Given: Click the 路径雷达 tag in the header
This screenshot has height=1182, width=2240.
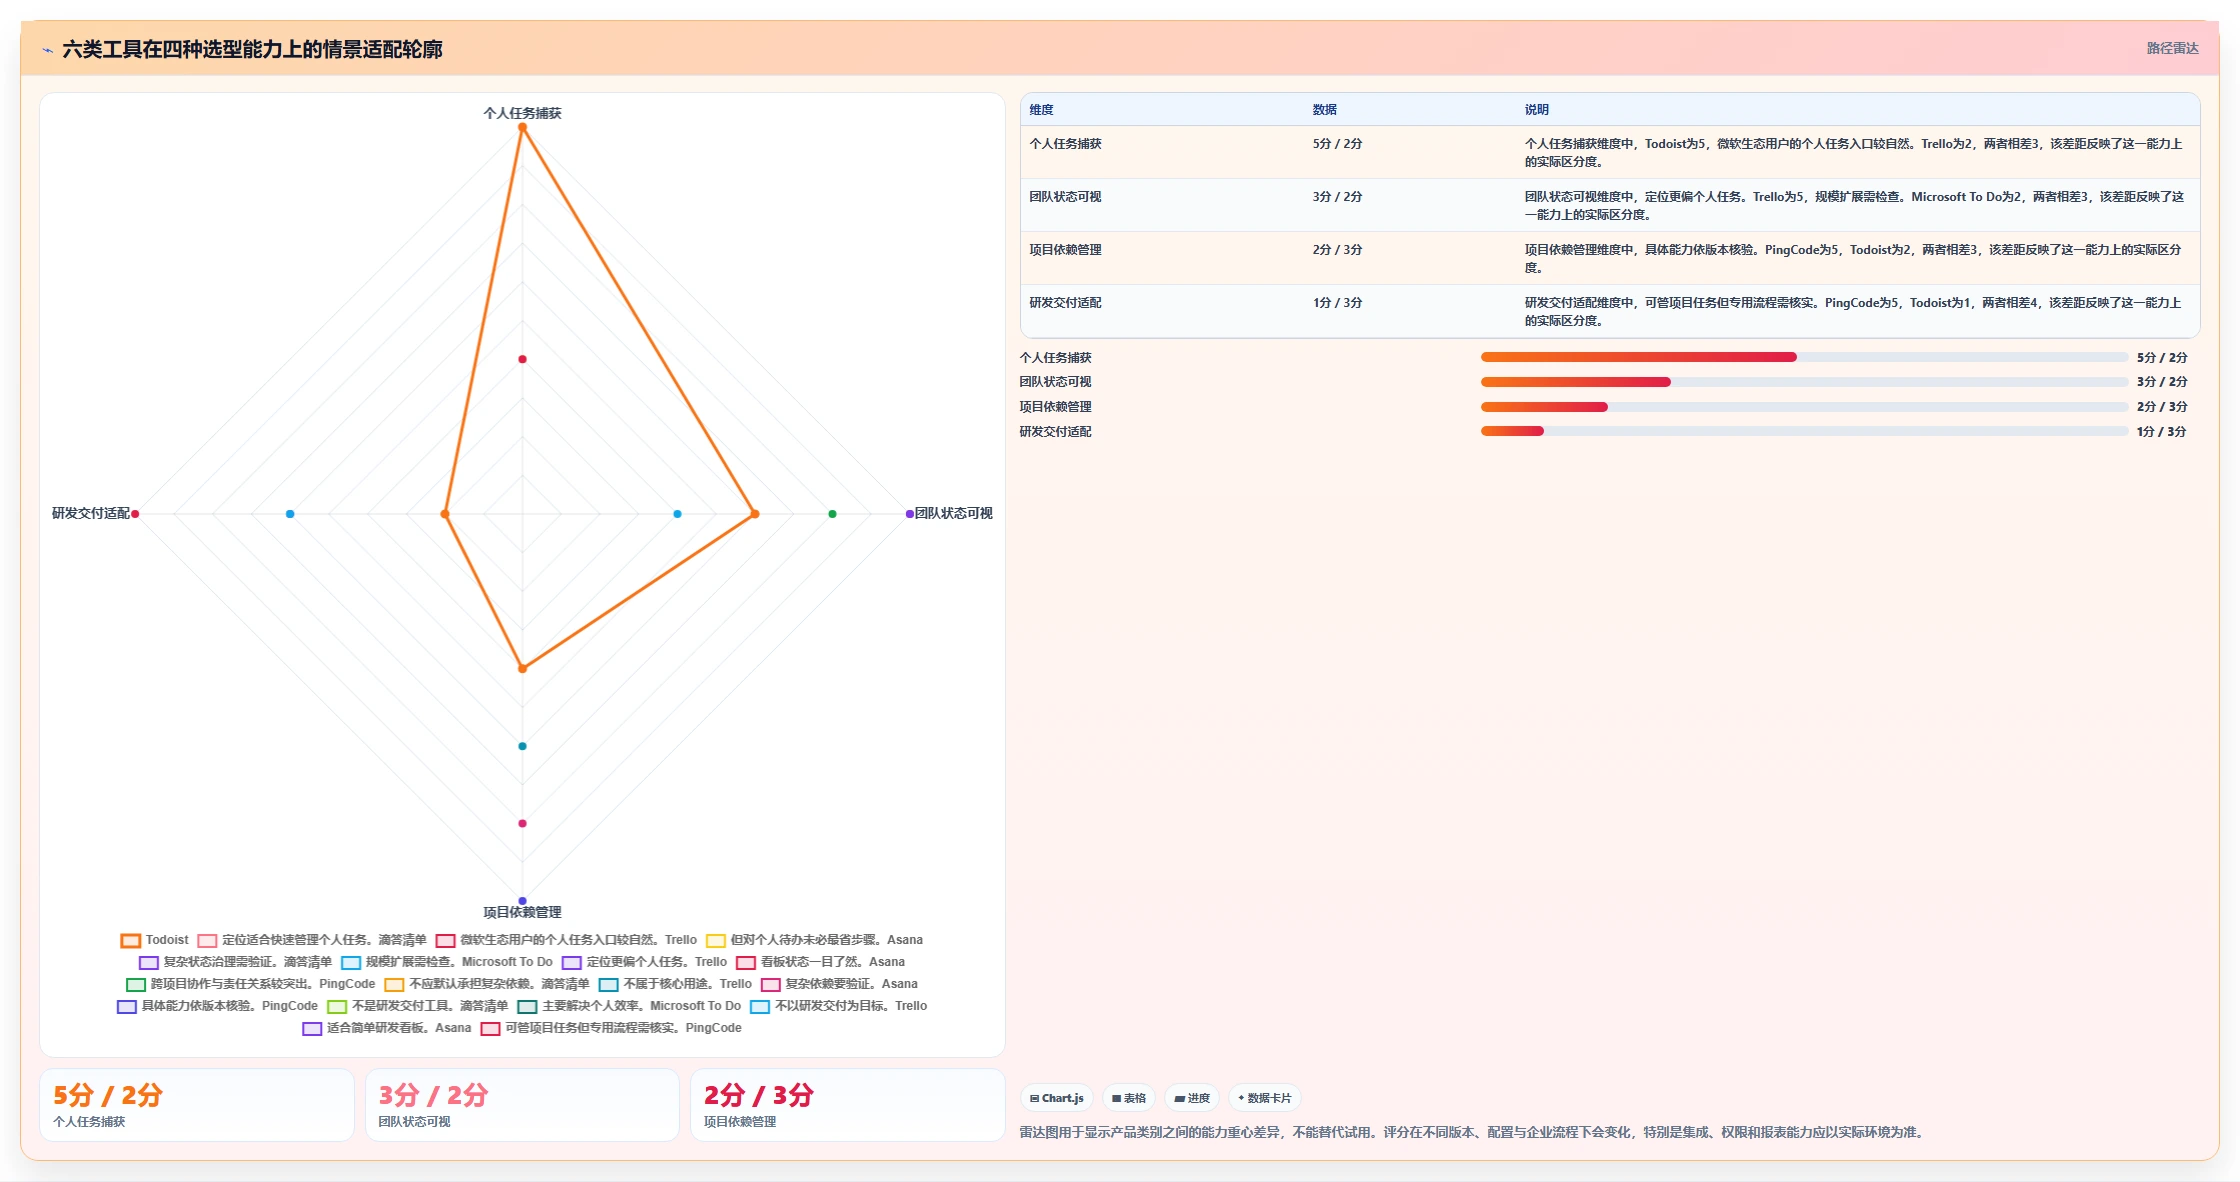Looking at the screenshot, I should pos(2172,48).
